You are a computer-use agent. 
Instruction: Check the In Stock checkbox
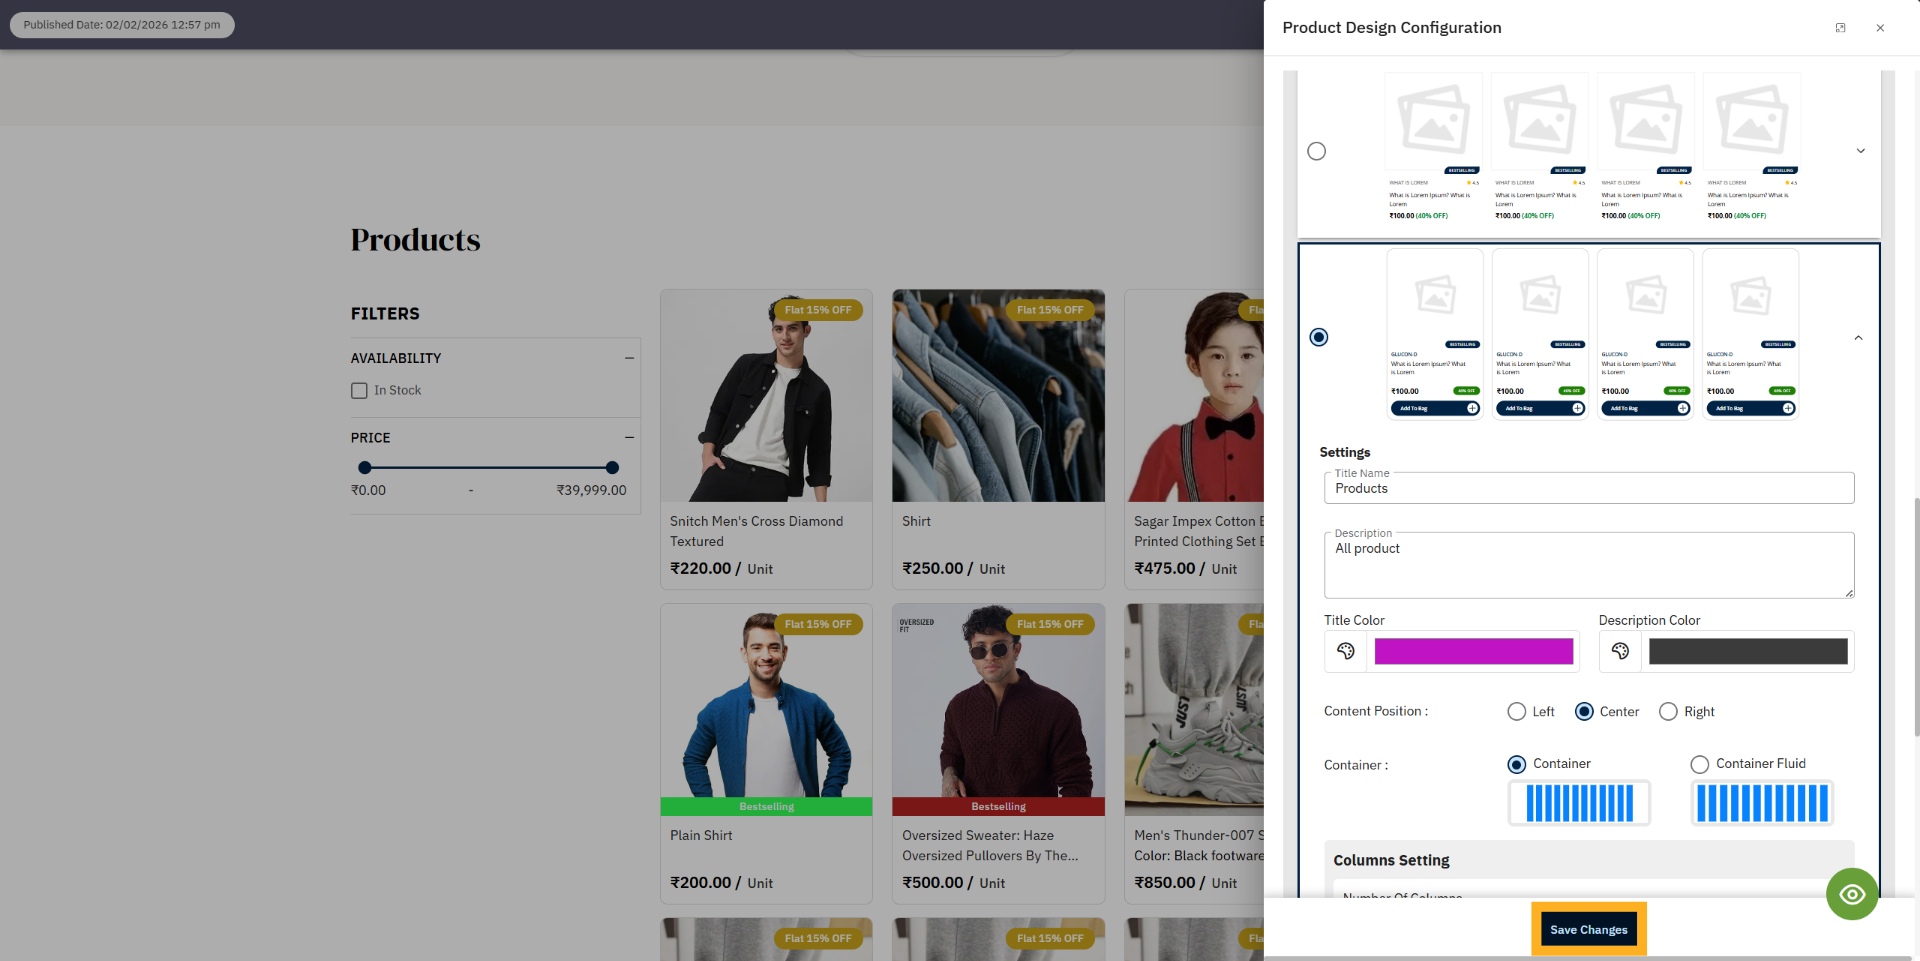pos(359,390)
